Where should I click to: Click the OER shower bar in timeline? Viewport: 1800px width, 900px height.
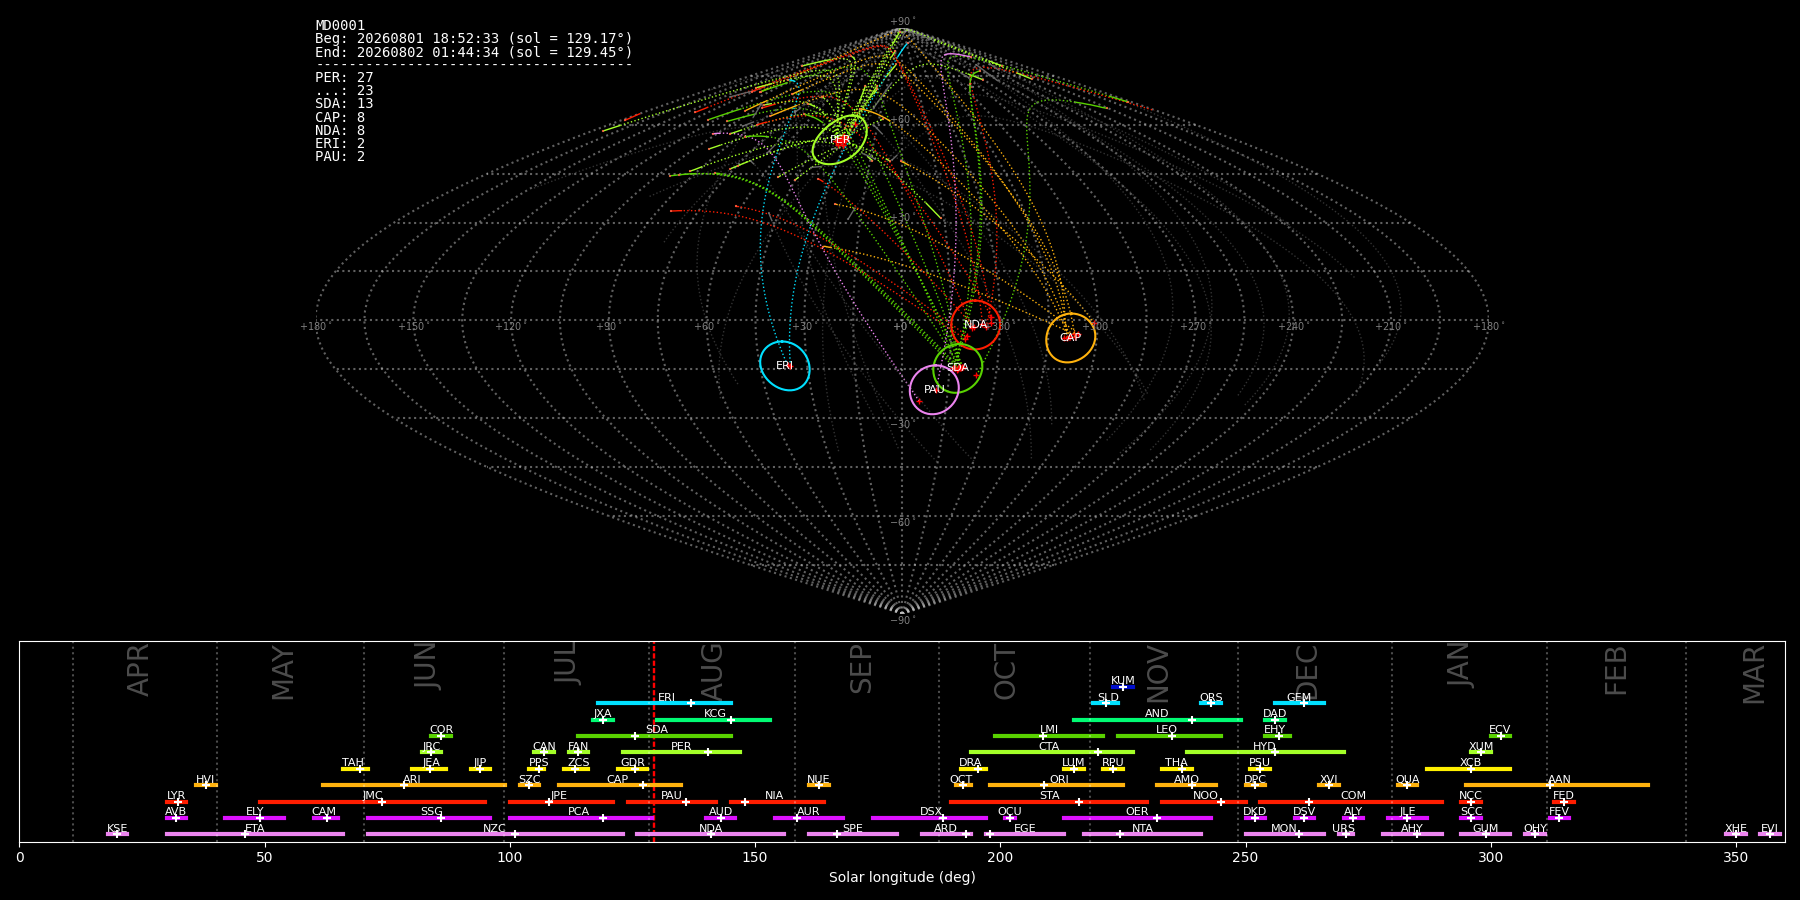click(x=1137, y=818)
